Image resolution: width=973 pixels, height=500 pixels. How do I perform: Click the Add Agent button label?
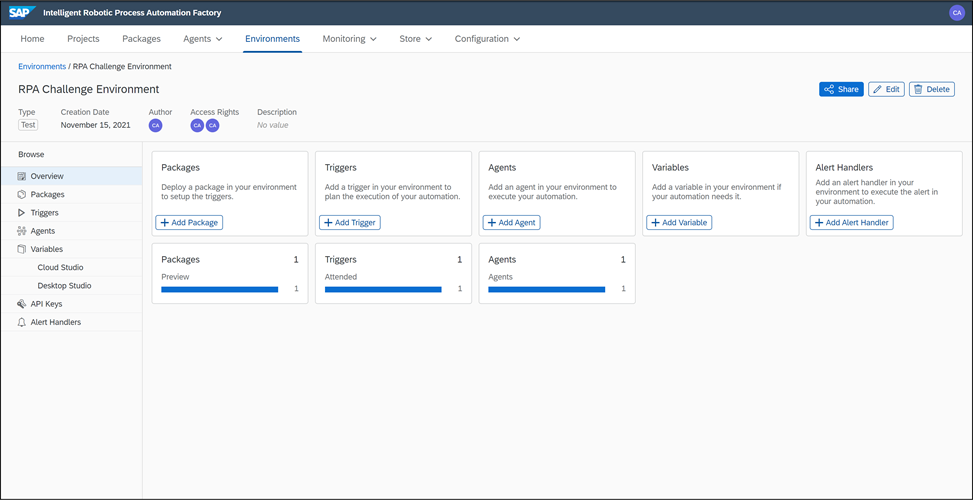tap(517, 223)
